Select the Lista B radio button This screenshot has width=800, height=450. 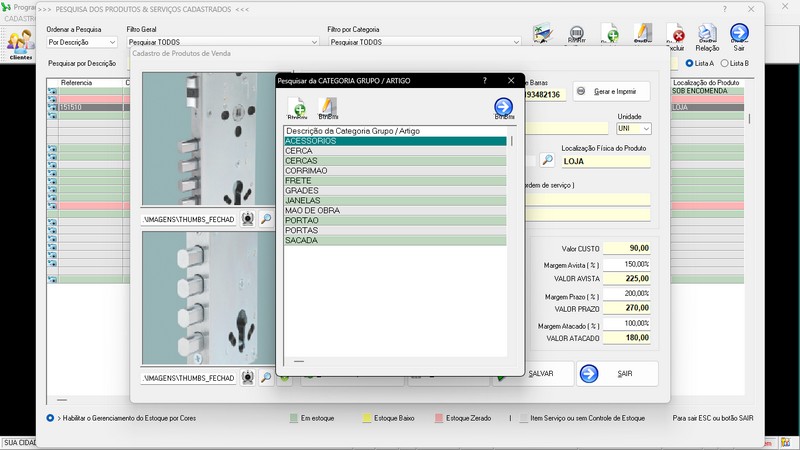pos(725,63)
